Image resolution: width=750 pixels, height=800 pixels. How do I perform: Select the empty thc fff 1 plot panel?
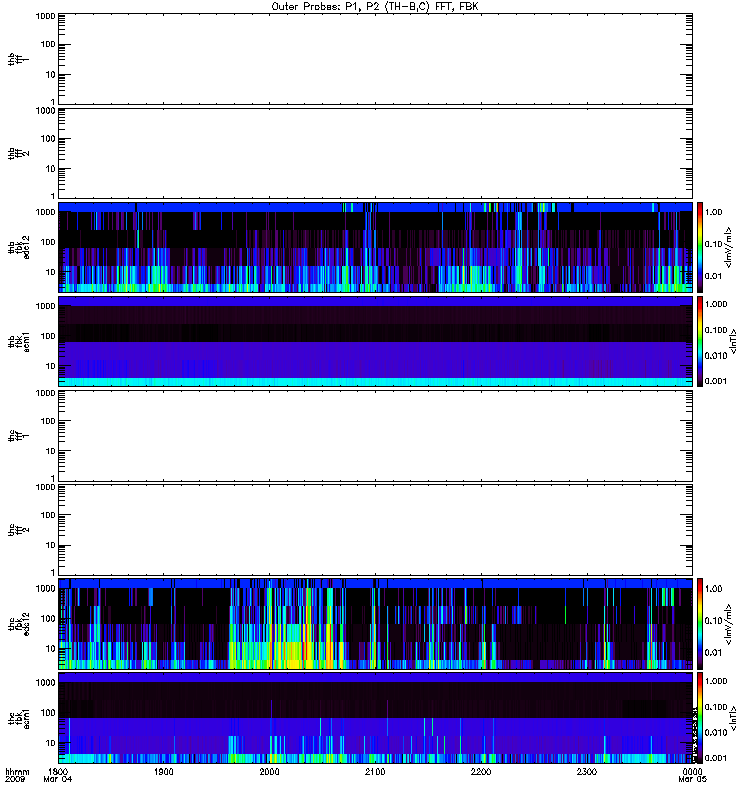(x=375, y=436)
